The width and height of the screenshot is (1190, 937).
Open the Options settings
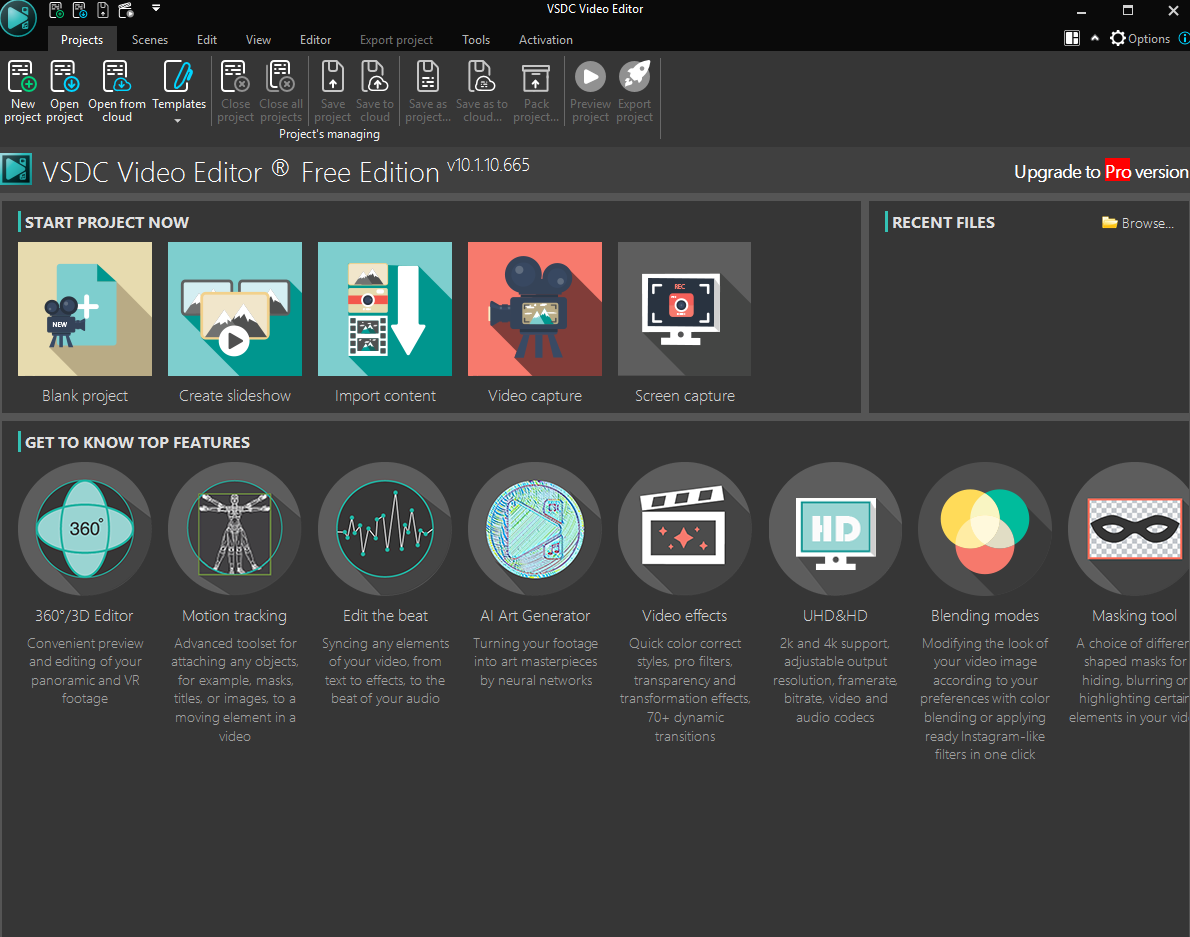[1139, 39]
